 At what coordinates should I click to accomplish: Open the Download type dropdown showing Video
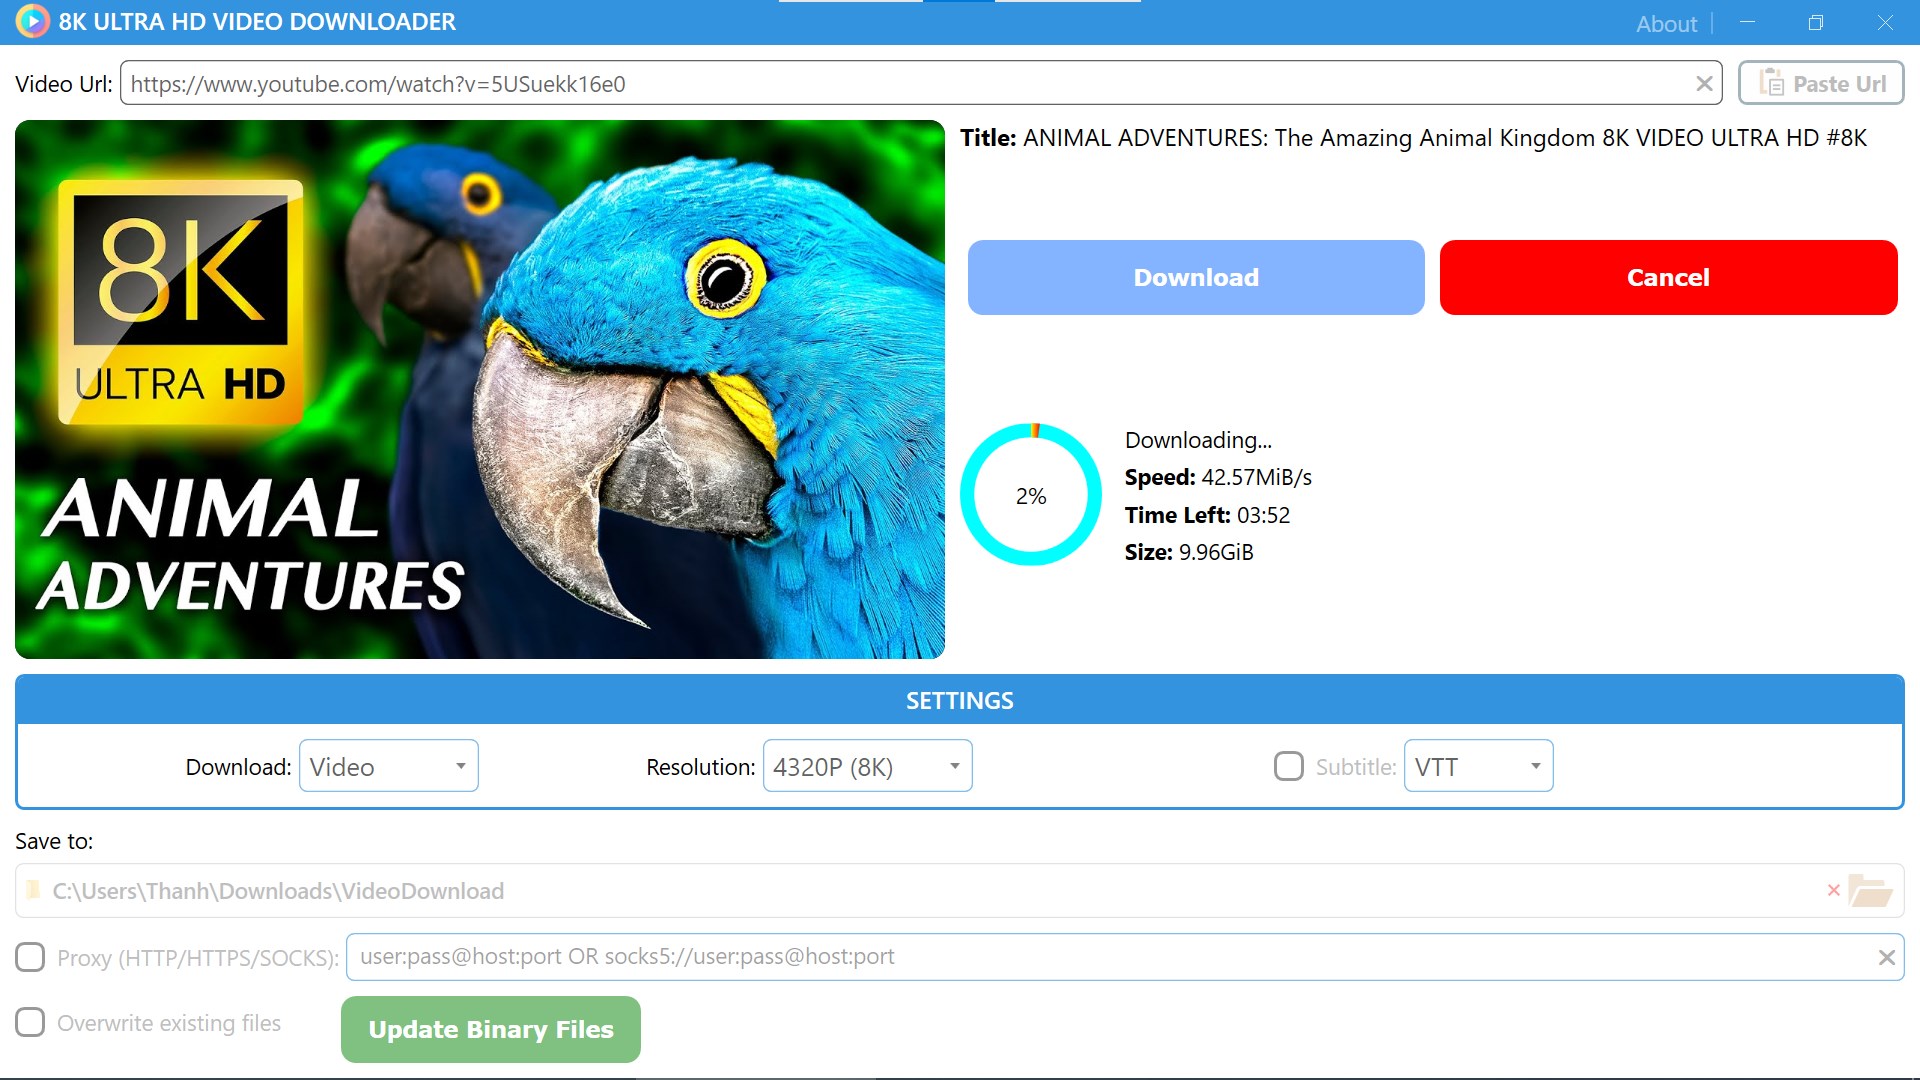tap(388, 766)
